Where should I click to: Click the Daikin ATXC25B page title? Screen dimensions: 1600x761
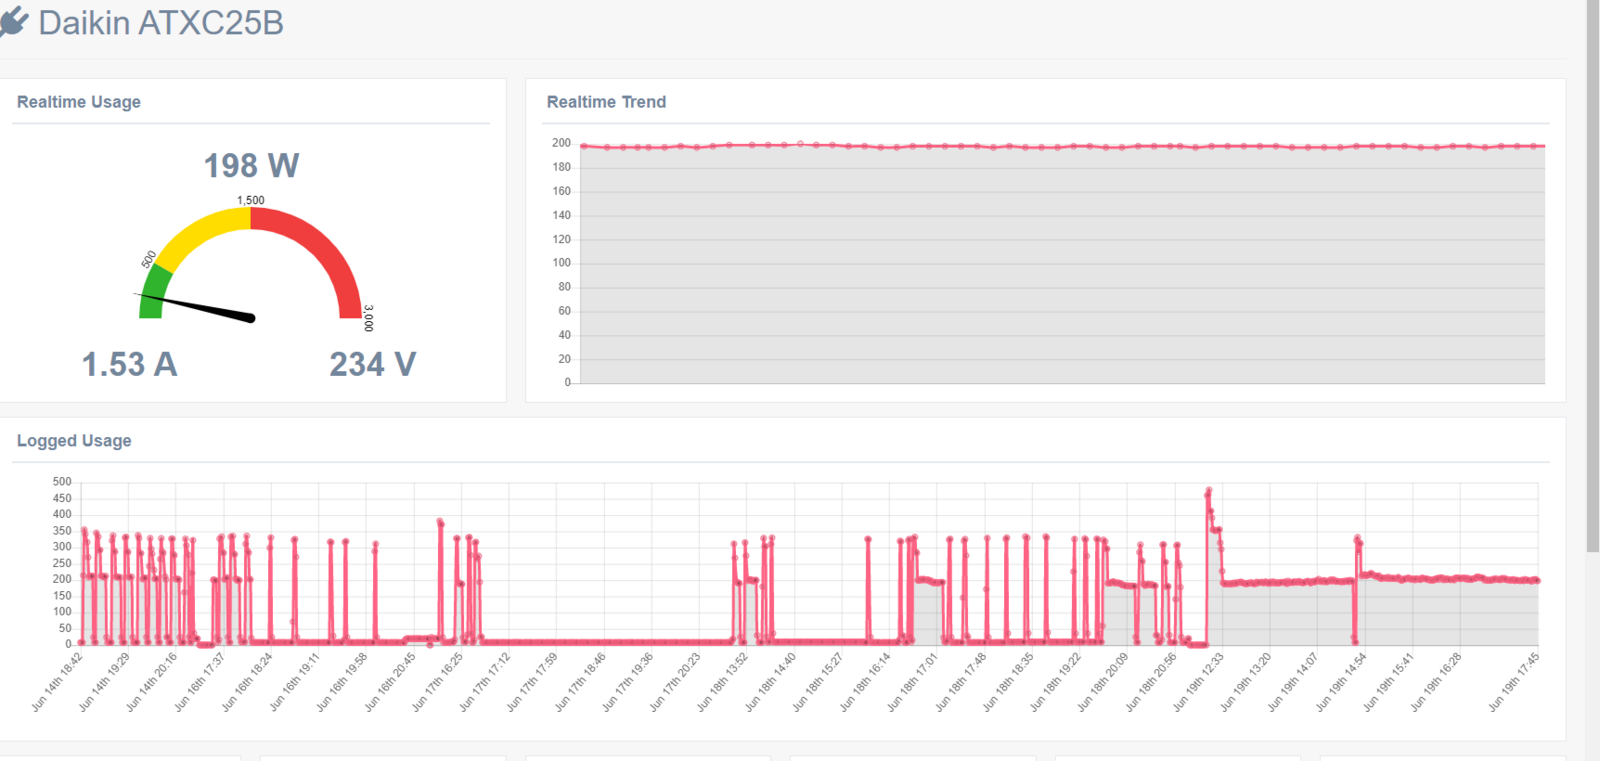pos(161,22)
